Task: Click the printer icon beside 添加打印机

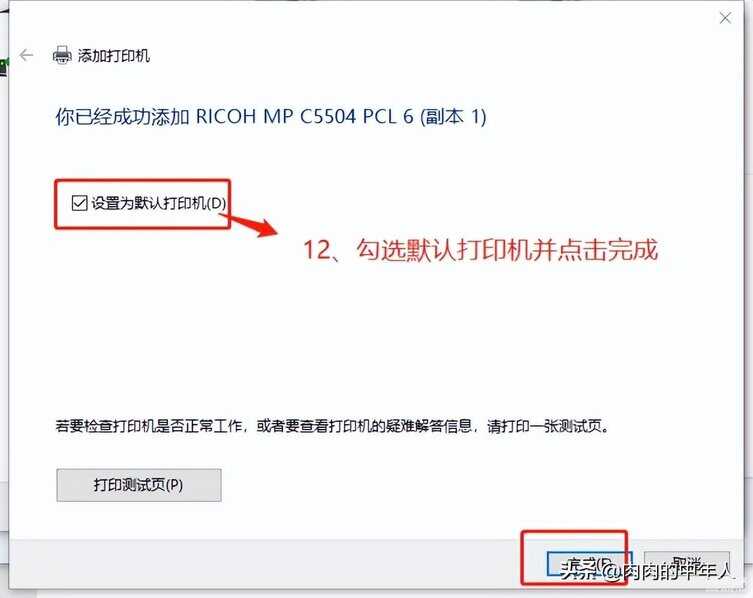Action: [x=62, y=55]
